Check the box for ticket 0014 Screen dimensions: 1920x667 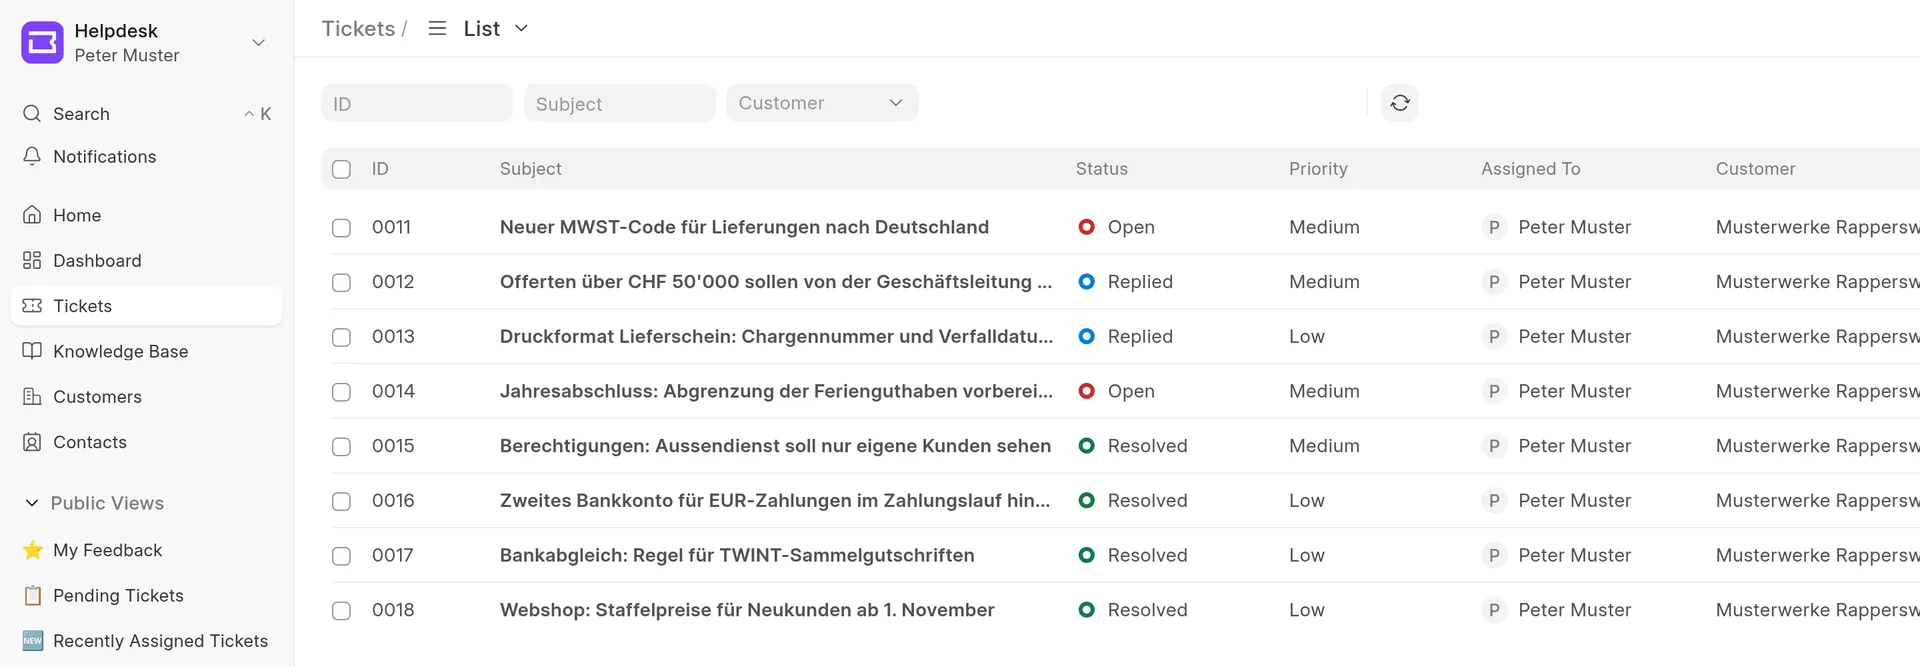tap(341, 392)
